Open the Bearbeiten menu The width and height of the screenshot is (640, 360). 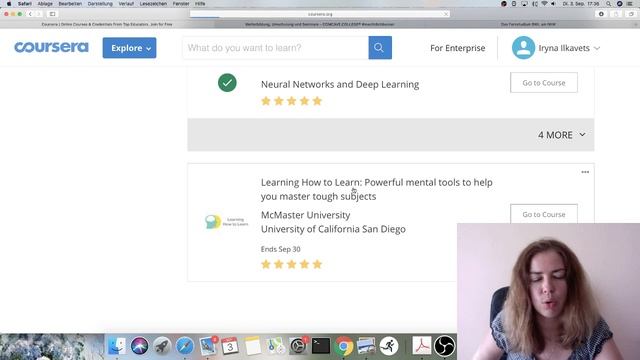[x=70, y=4]
